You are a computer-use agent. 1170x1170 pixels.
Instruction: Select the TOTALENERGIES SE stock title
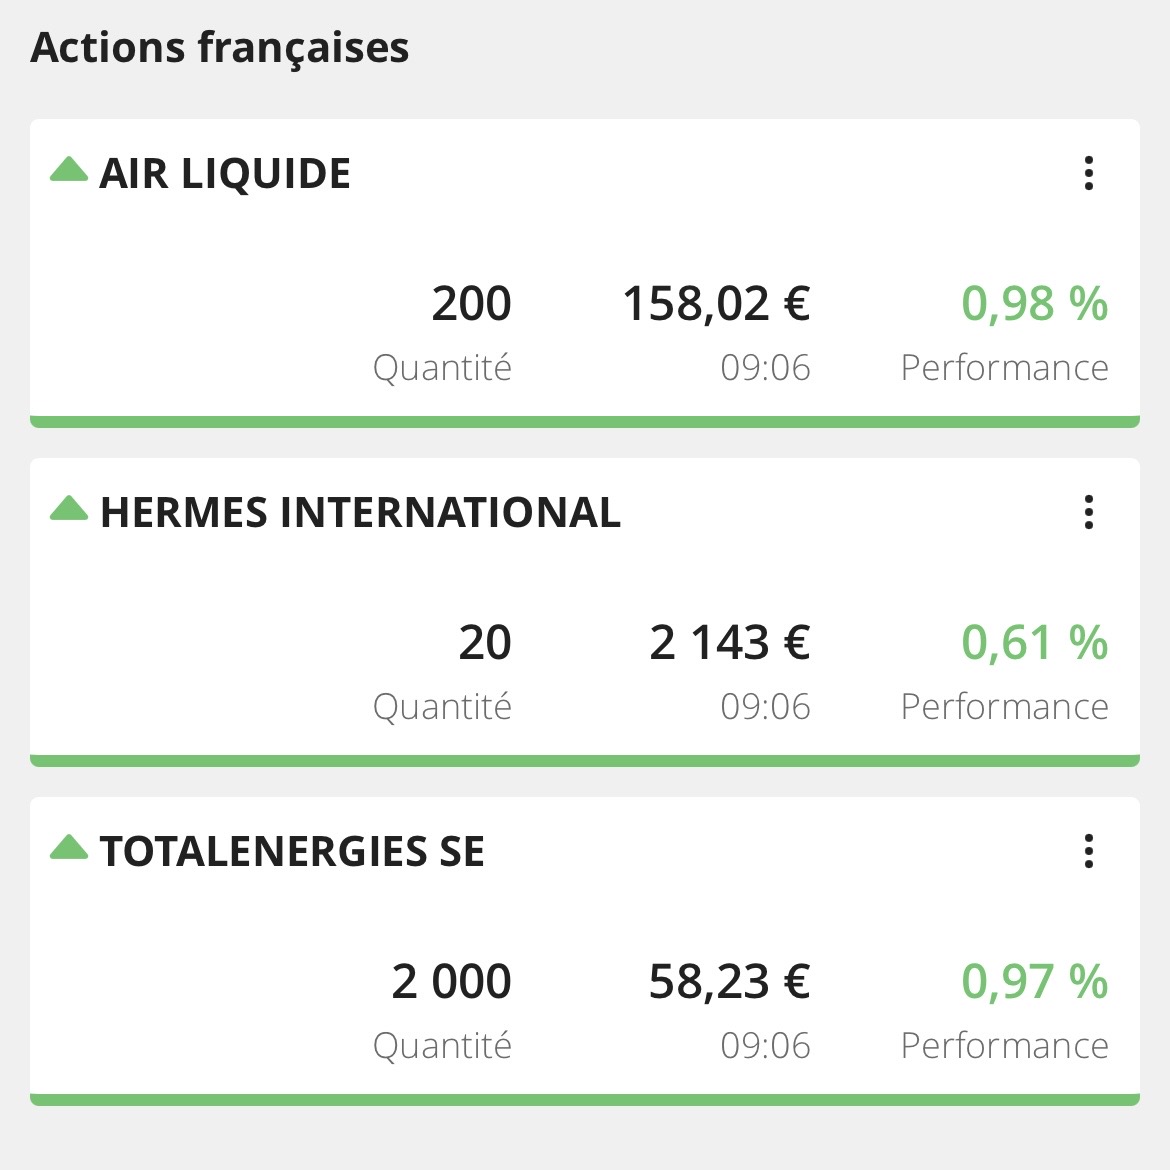pos(292,852)
